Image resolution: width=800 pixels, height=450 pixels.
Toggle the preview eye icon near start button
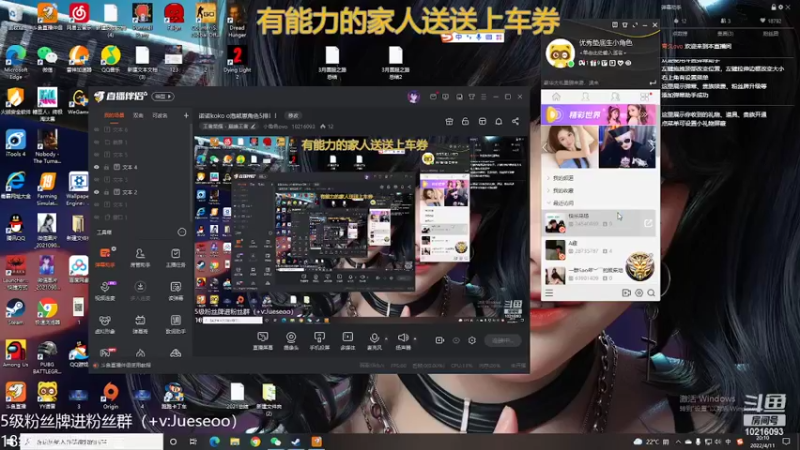[456, 340]
